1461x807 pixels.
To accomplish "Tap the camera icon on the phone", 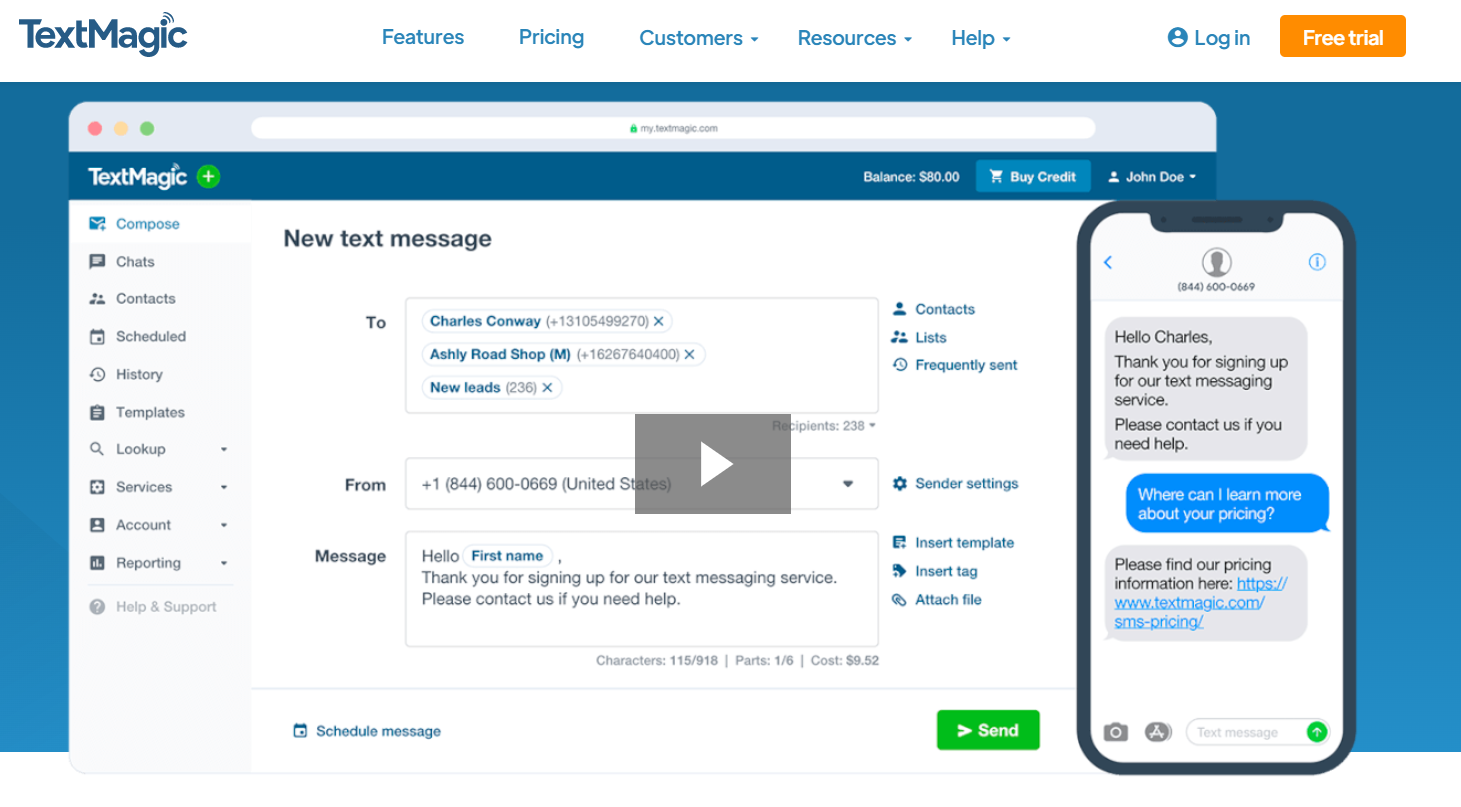I will point(1115,732).
